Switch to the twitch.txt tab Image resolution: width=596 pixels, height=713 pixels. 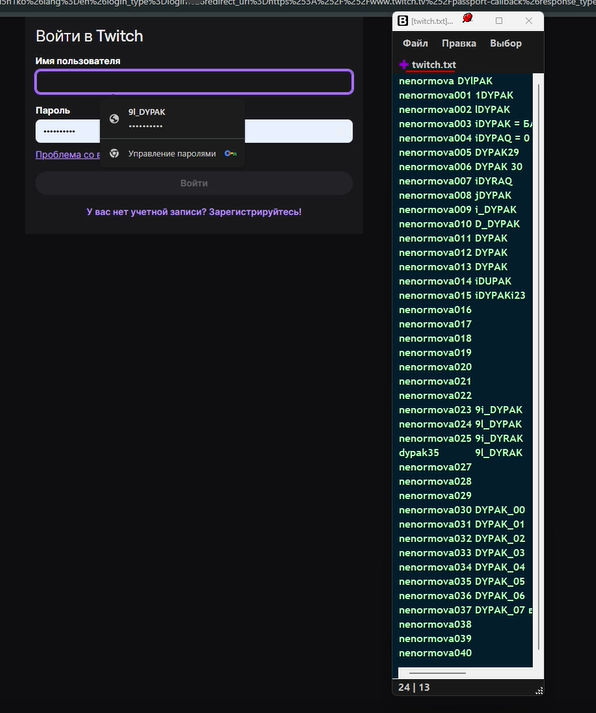(434, 65)
